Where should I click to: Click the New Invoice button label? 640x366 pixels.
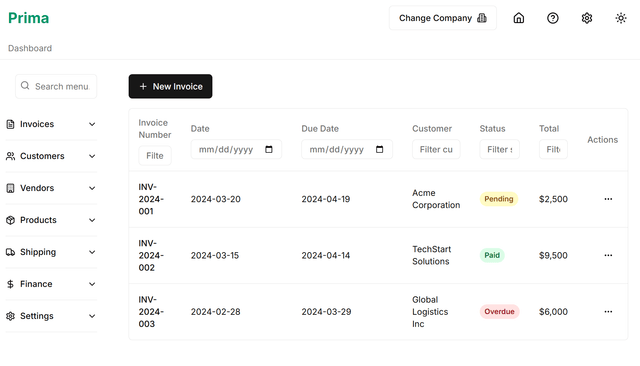178,87
